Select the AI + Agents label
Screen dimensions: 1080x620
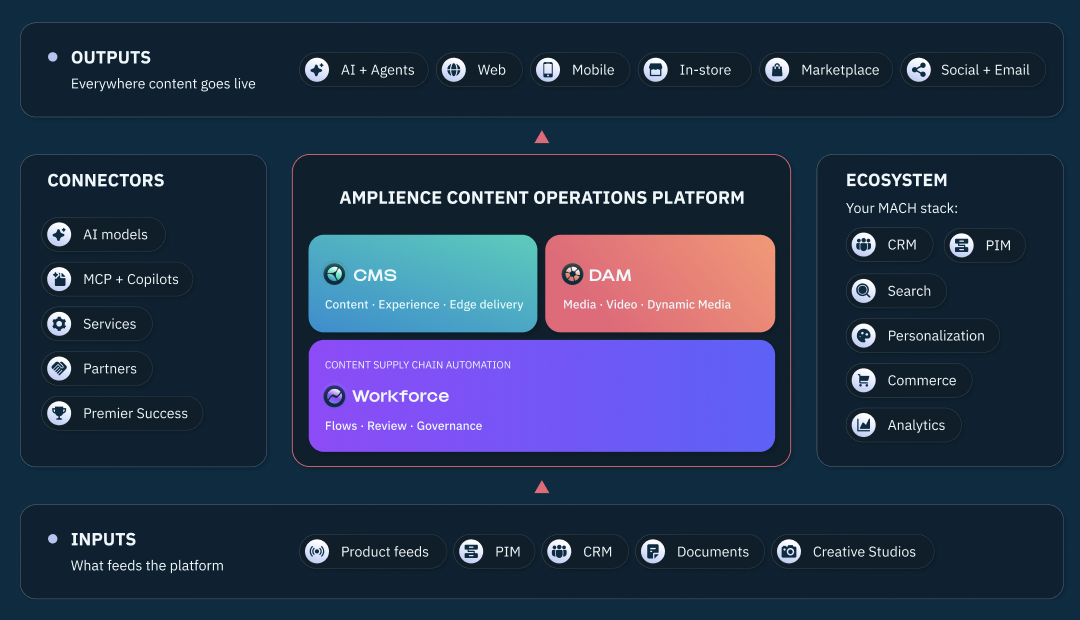377,70
